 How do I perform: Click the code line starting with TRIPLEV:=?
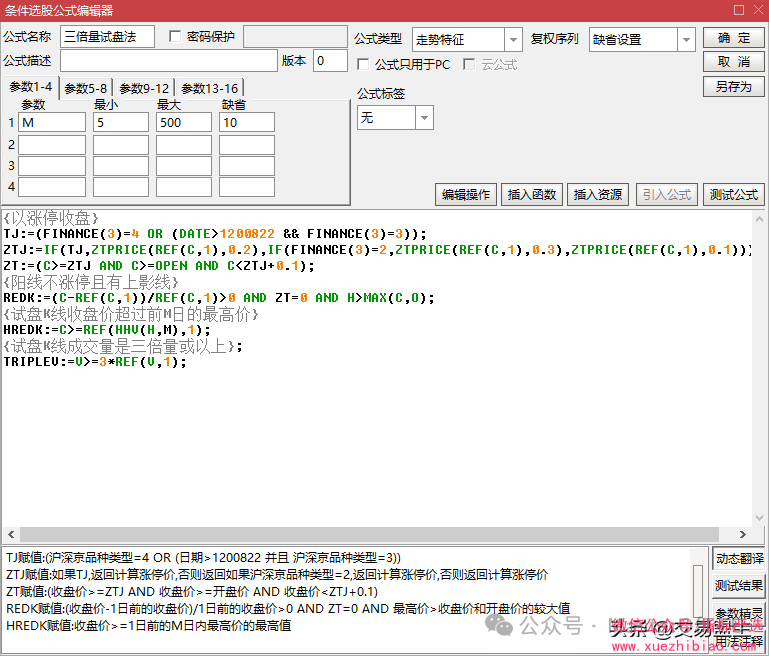coord(95,362)
